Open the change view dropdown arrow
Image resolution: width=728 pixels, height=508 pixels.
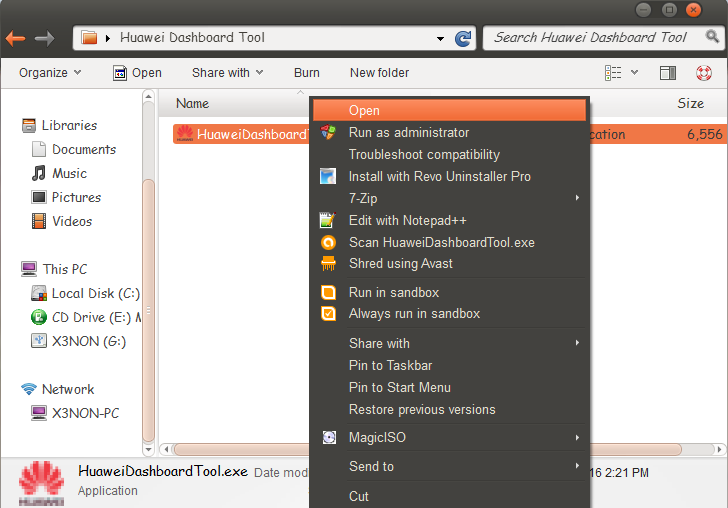coord(636,73)
